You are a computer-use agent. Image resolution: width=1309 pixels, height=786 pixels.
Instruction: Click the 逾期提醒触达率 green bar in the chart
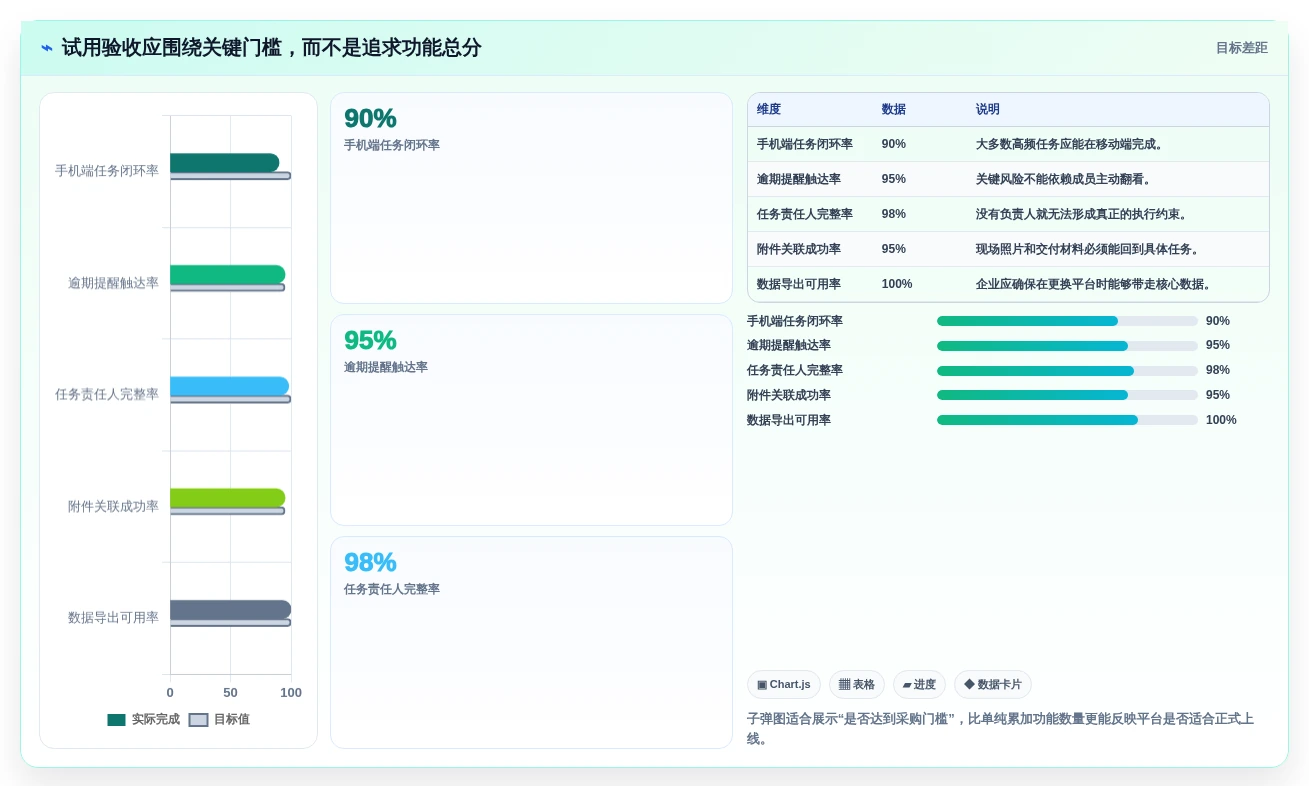[227, 275]
